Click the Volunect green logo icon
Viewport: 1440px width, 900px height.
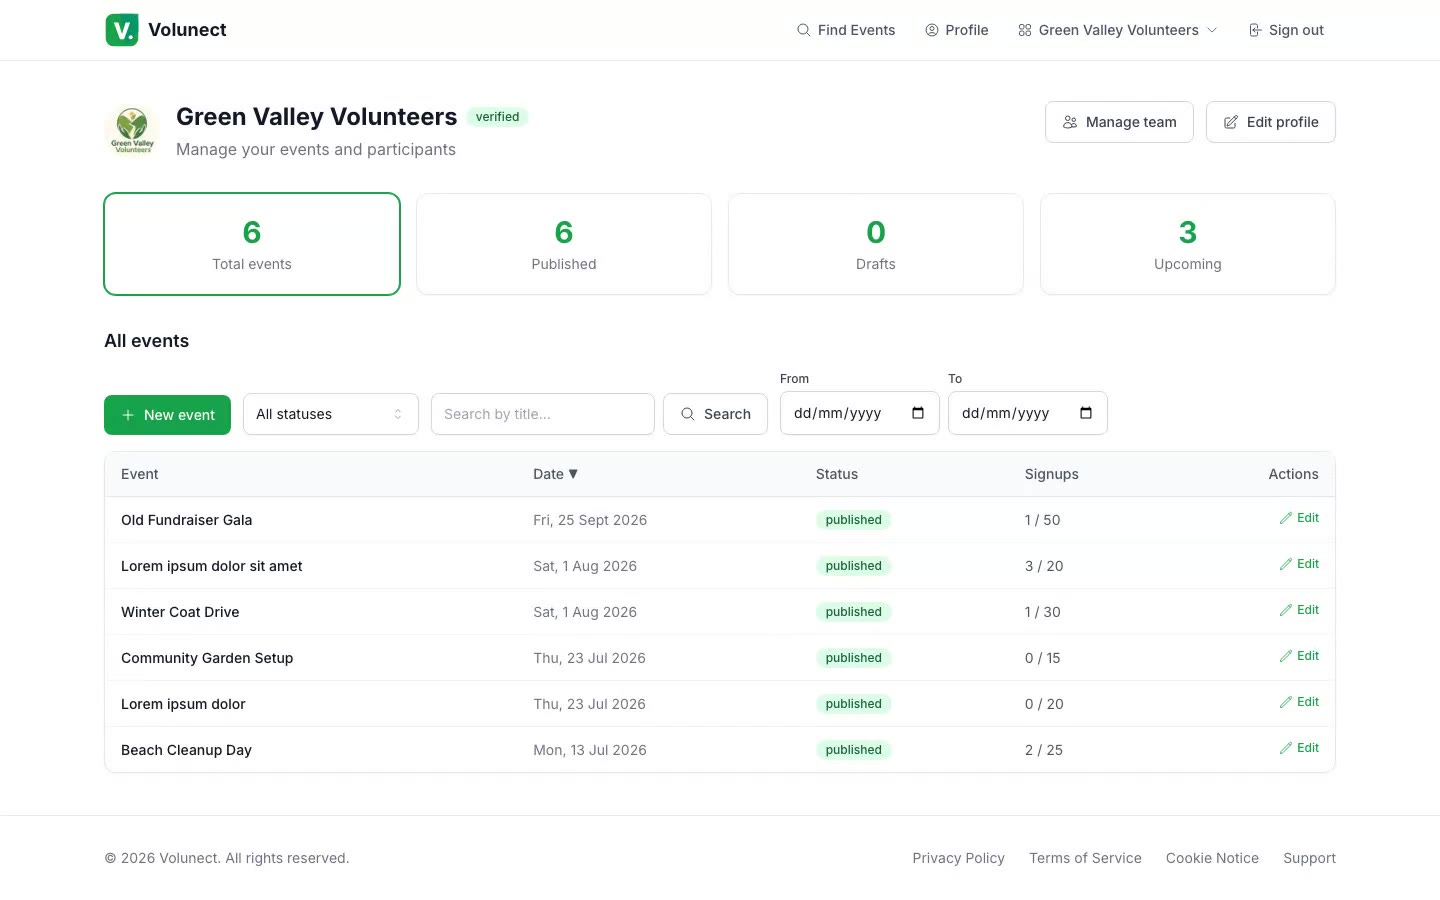point(122,30)
